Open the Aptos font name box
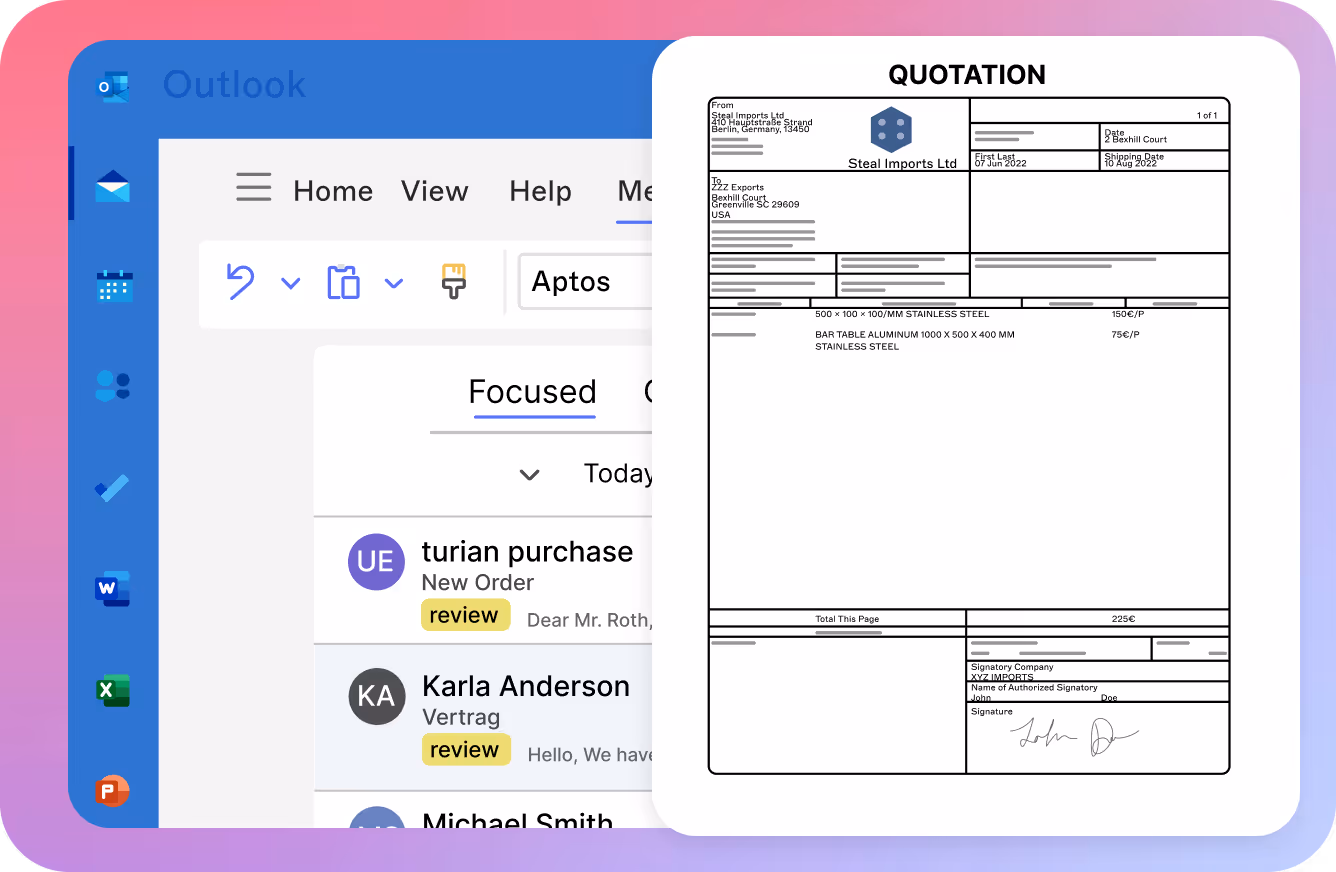This screenshot has height=872, width=1336. tap(586, 282)
